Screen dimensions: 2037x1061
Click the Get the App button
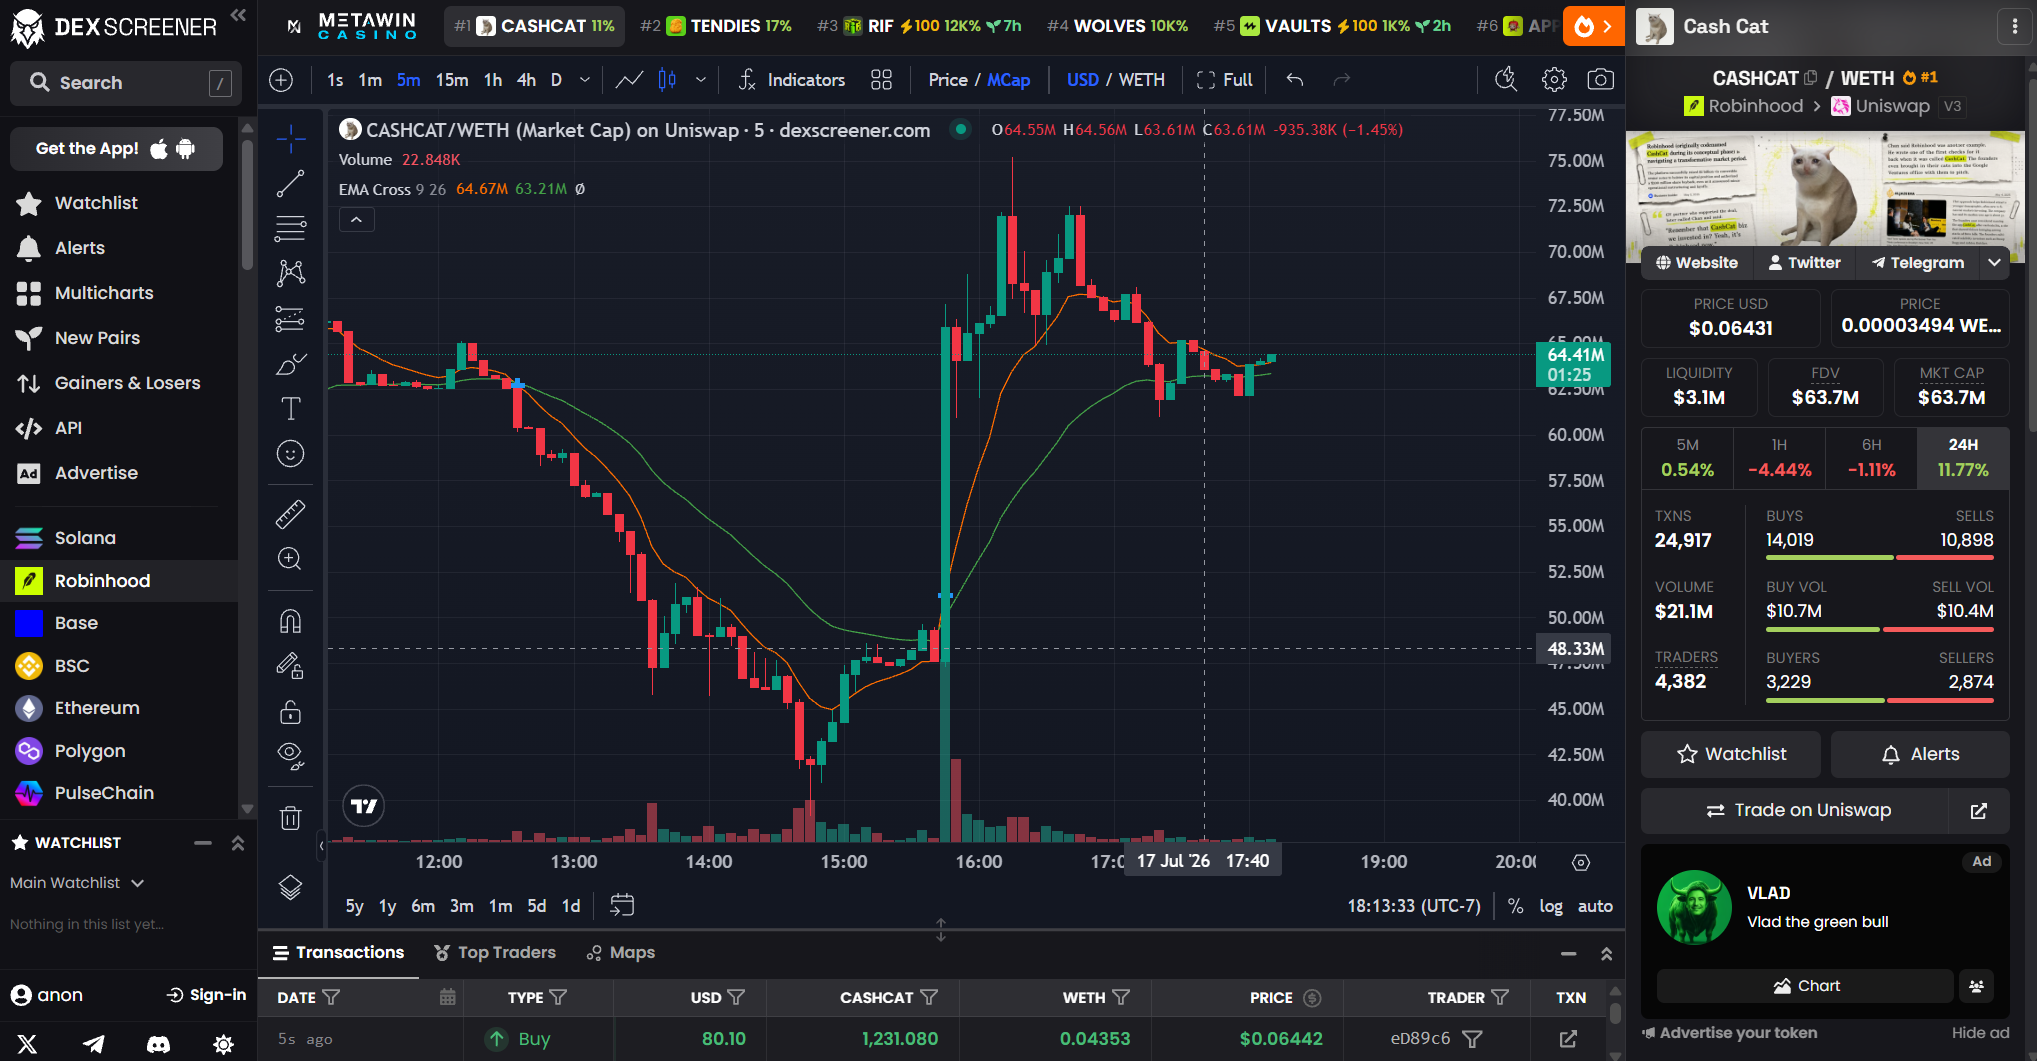(x=116, y=149)
